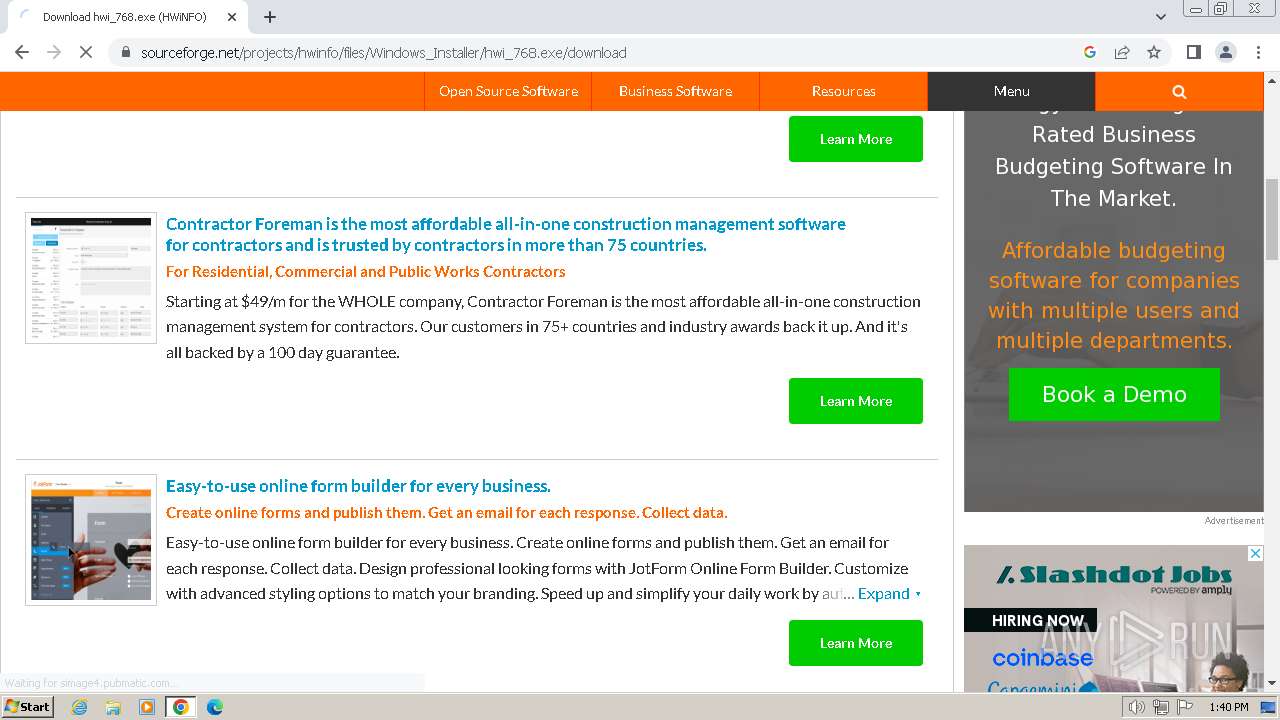
Task: Open a new browser tab
Action: tap(270, 16)
